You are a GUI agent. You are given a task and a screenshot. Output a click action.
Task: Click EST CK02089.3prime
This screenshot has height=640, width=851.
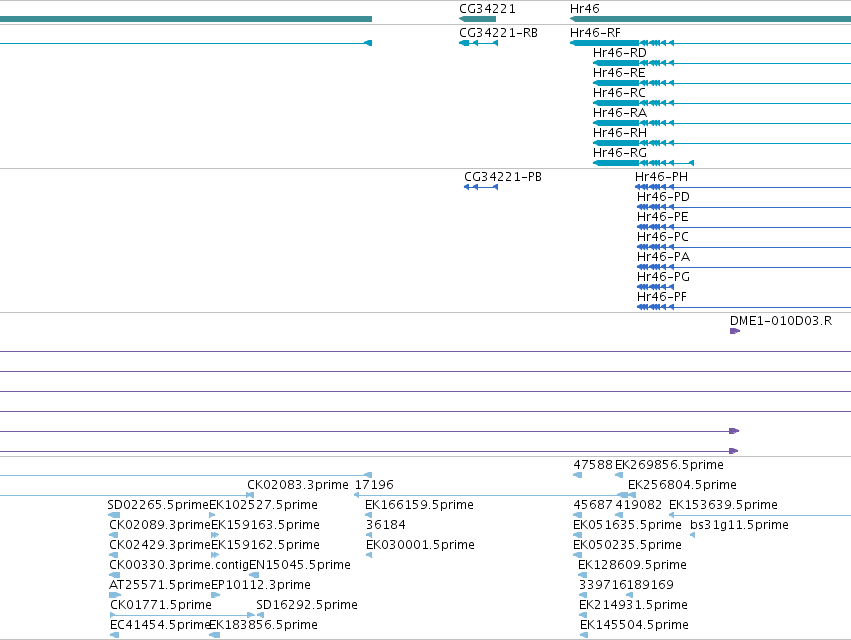coord(160,525)
